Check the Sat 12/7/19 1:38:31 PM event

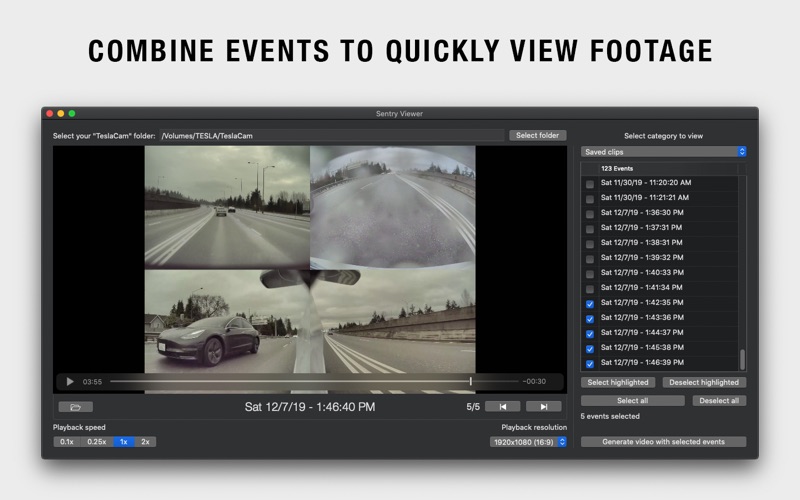[x=590, y=244]
